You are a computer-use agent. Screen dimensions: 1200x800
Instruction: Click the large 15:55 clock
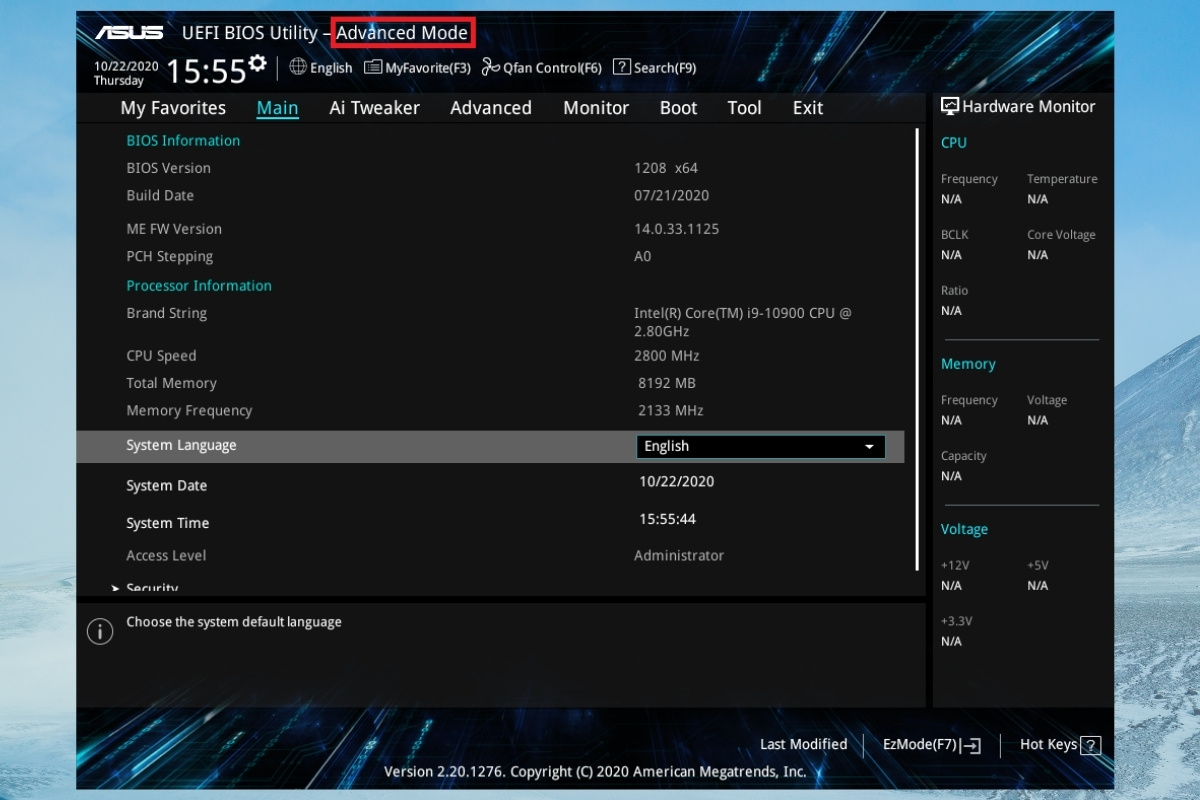(x=206, y=72)
